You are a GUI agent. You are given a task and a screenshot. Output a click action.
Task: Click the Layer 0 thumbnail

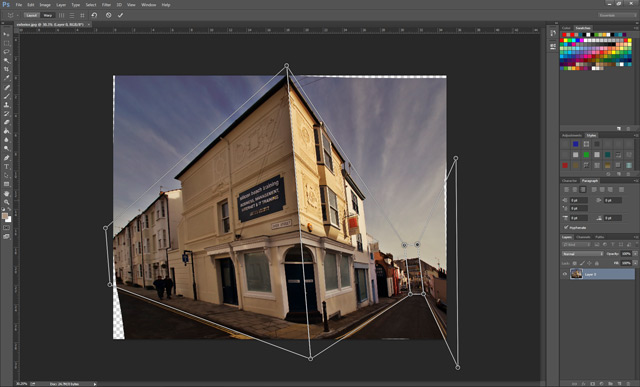(x=577, y=274)
